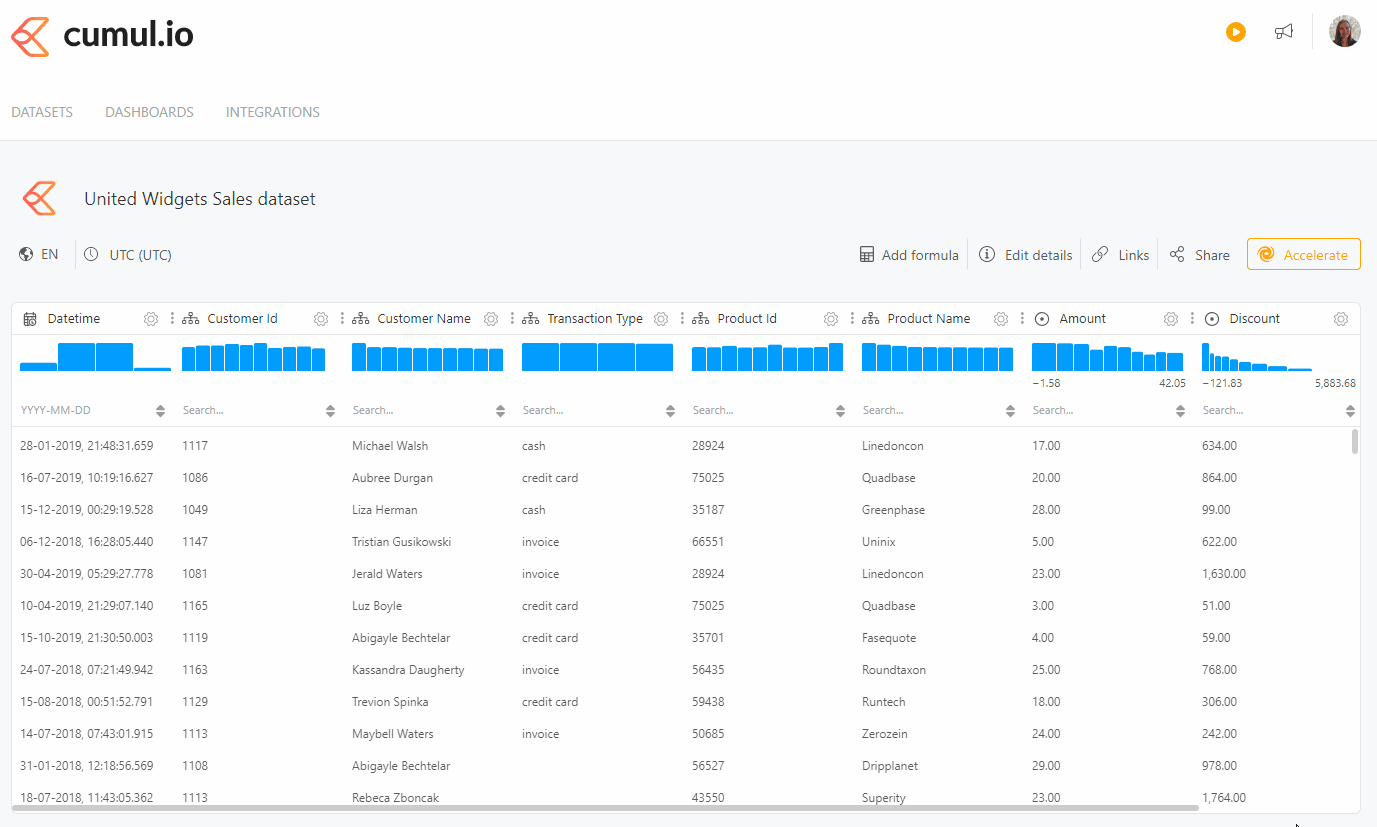The width and height of the screenshot is (1377, 827).
Task: Open settings gear for Customer Name column
Action: 491,319
